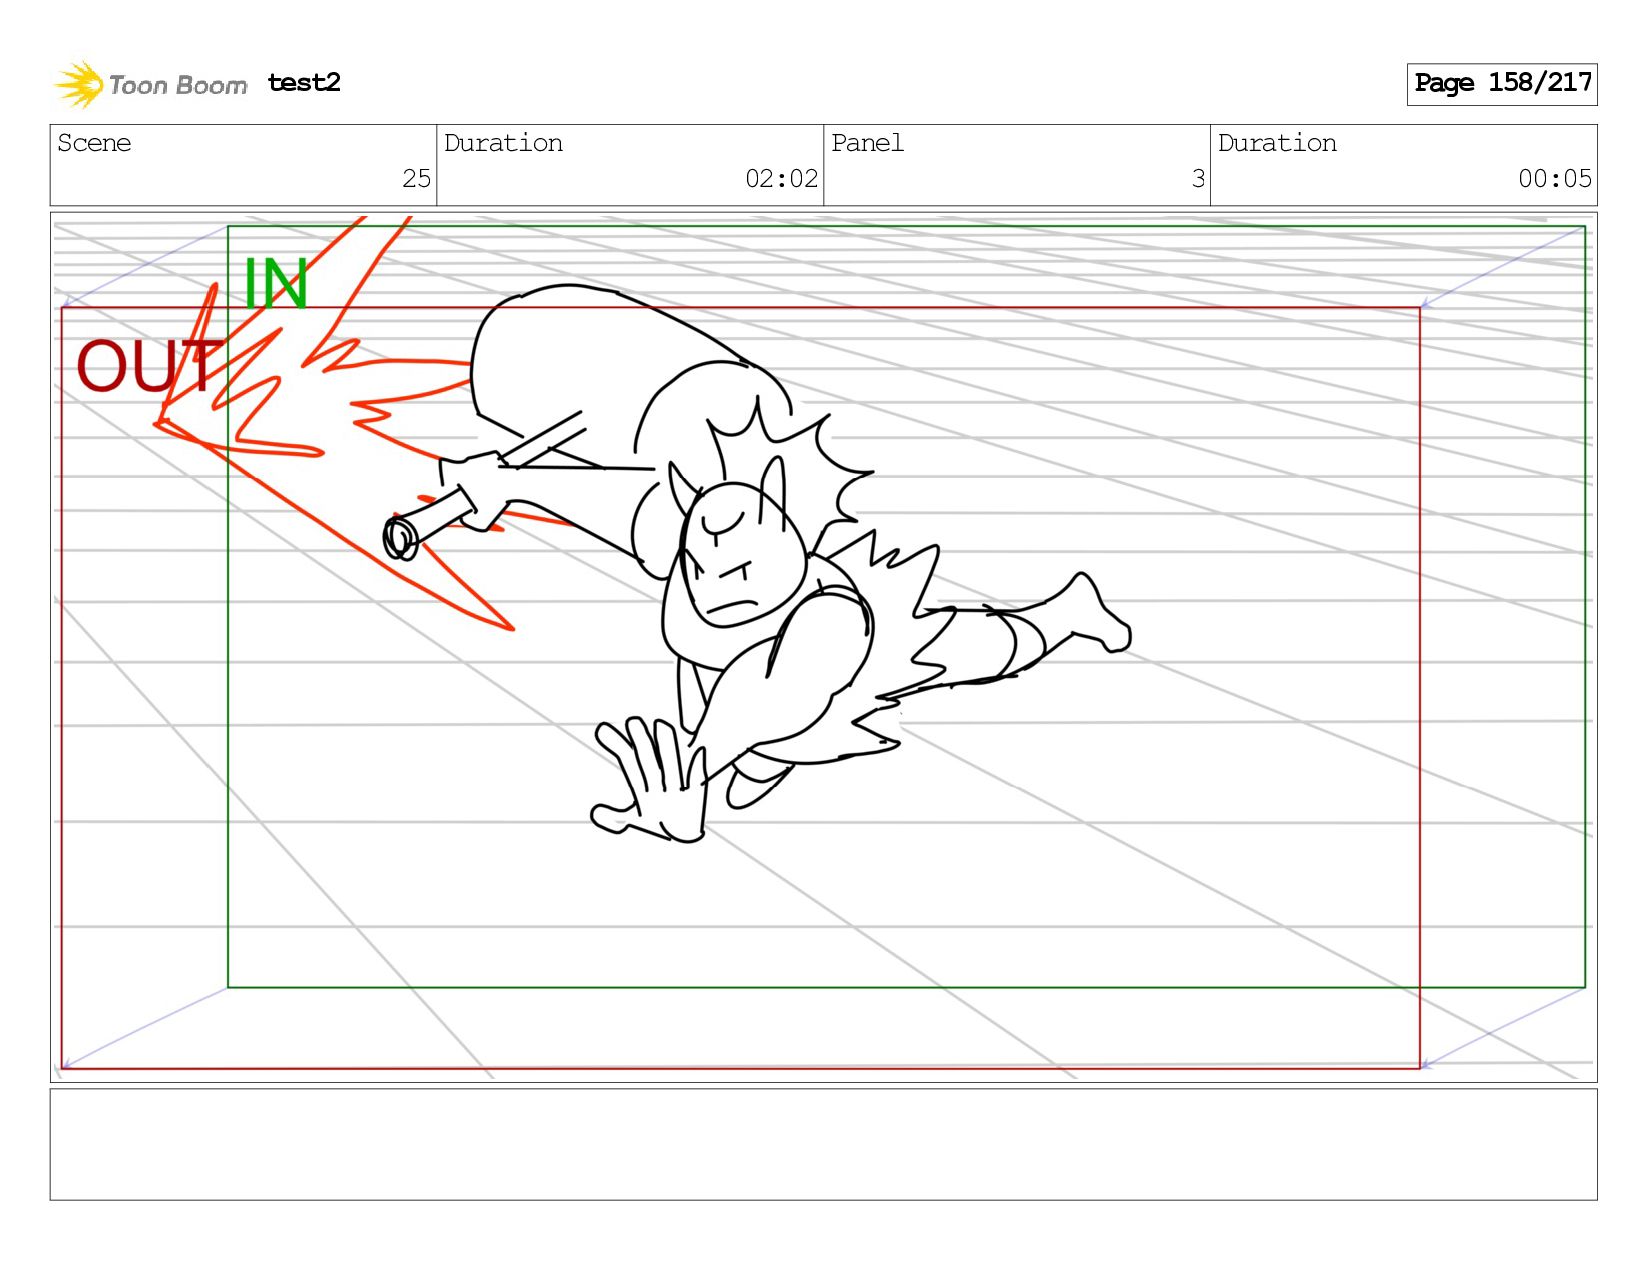Click the panel number '3'
This screenshot has width=1650, height=1275.
click(1198, 179)
